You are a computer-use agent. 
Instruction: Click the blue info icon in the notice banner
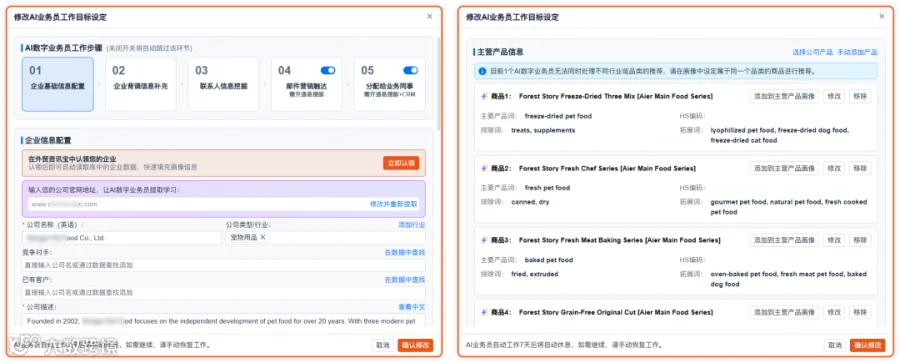483,71
